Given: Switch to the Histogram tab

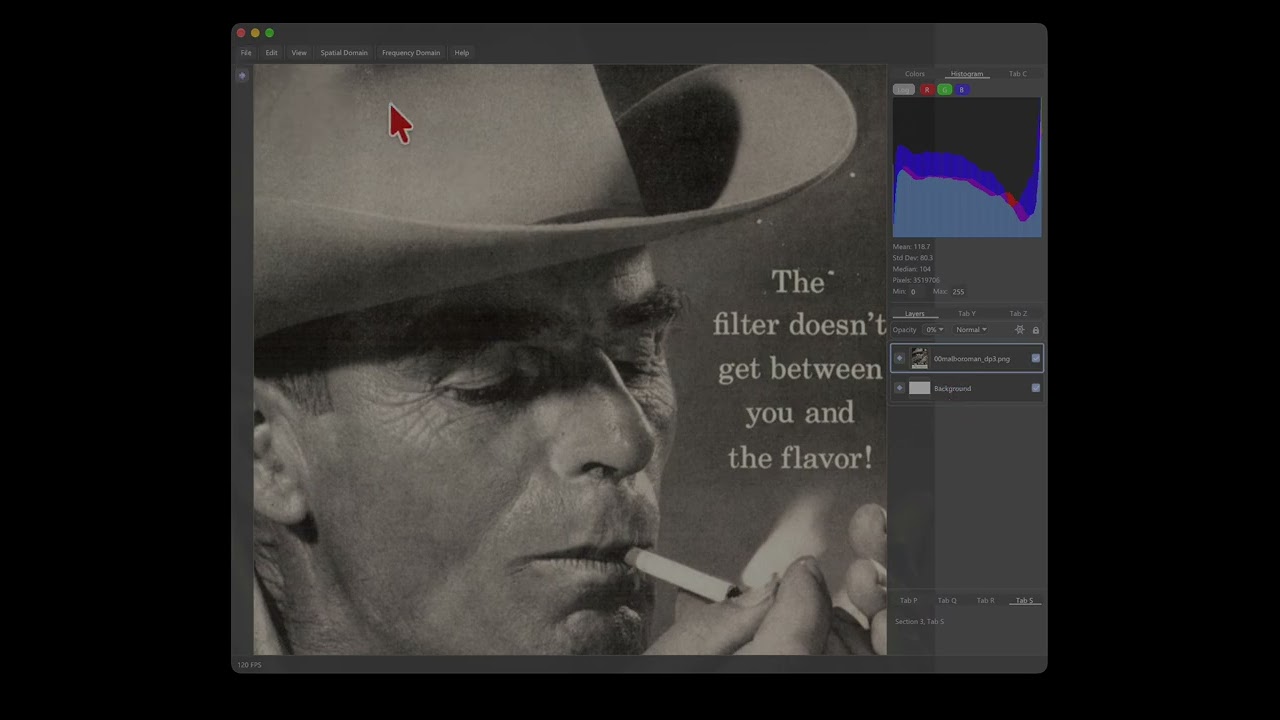Looking at the screenshot, I should pyautogui.click(x=967, y=74).
